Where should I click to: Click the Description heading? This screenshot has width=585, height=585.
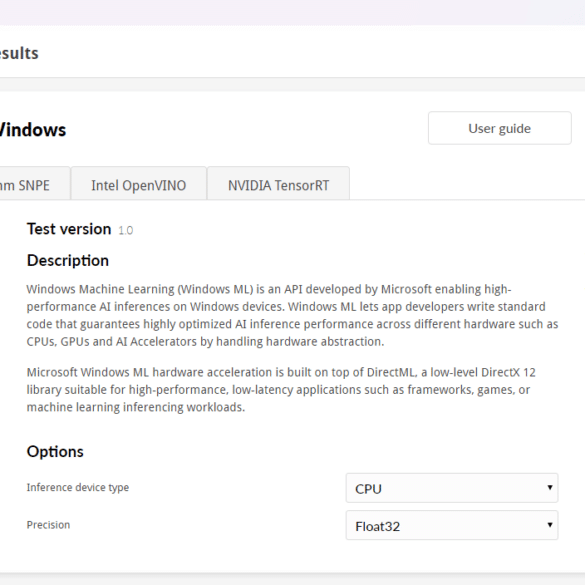[x=68, y=260]
